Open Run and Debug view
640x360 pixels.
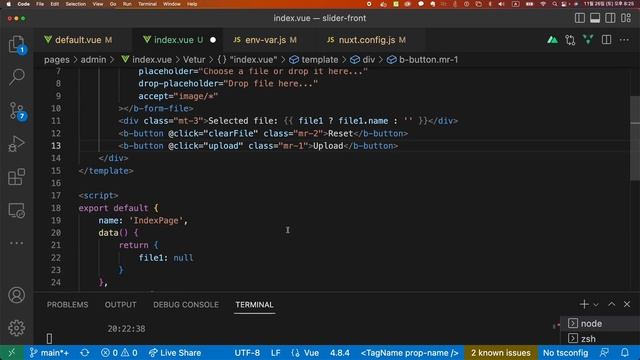[x=16, y=144]
